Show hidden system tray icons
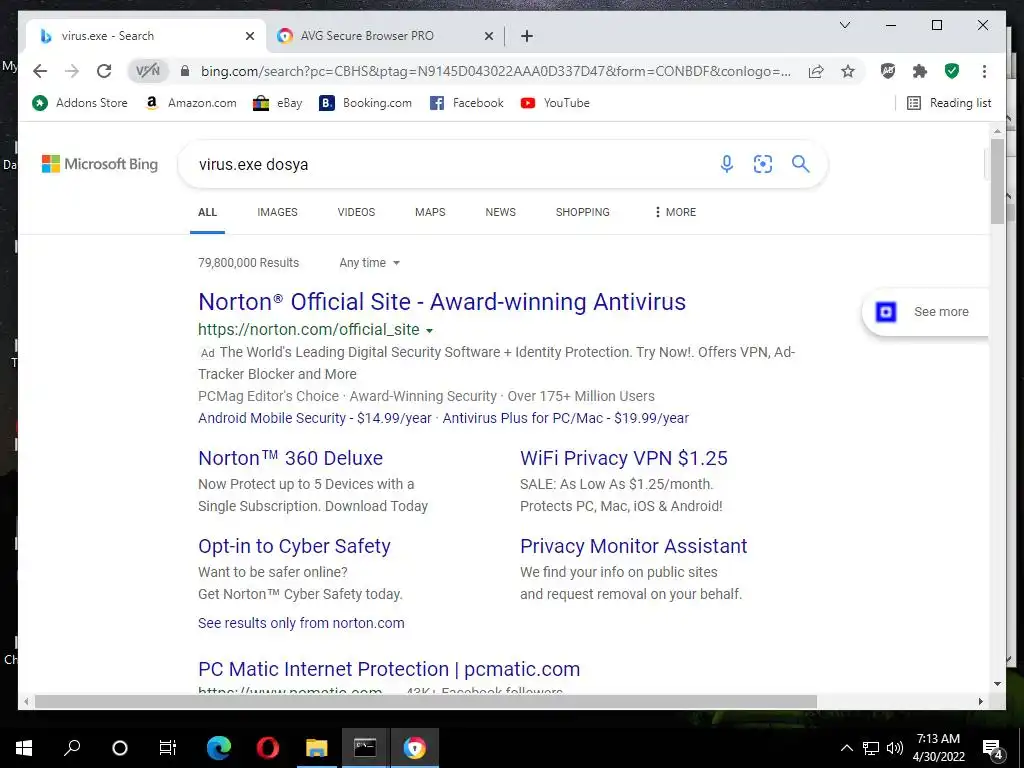Viewport: 1024px width, 768px height. 846,748
